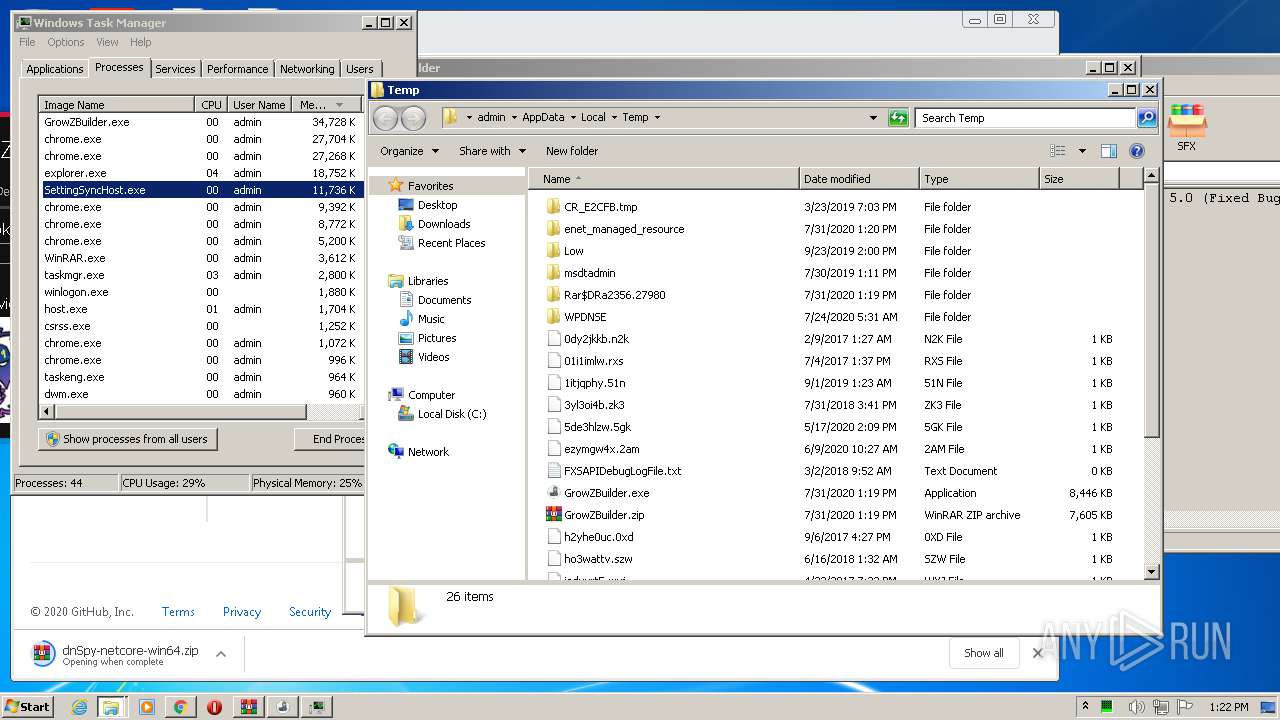The width and height of the screenshot is (1280, 720).
Task: Click the Forward arrow in Explorer
Action: pos(413,118)
